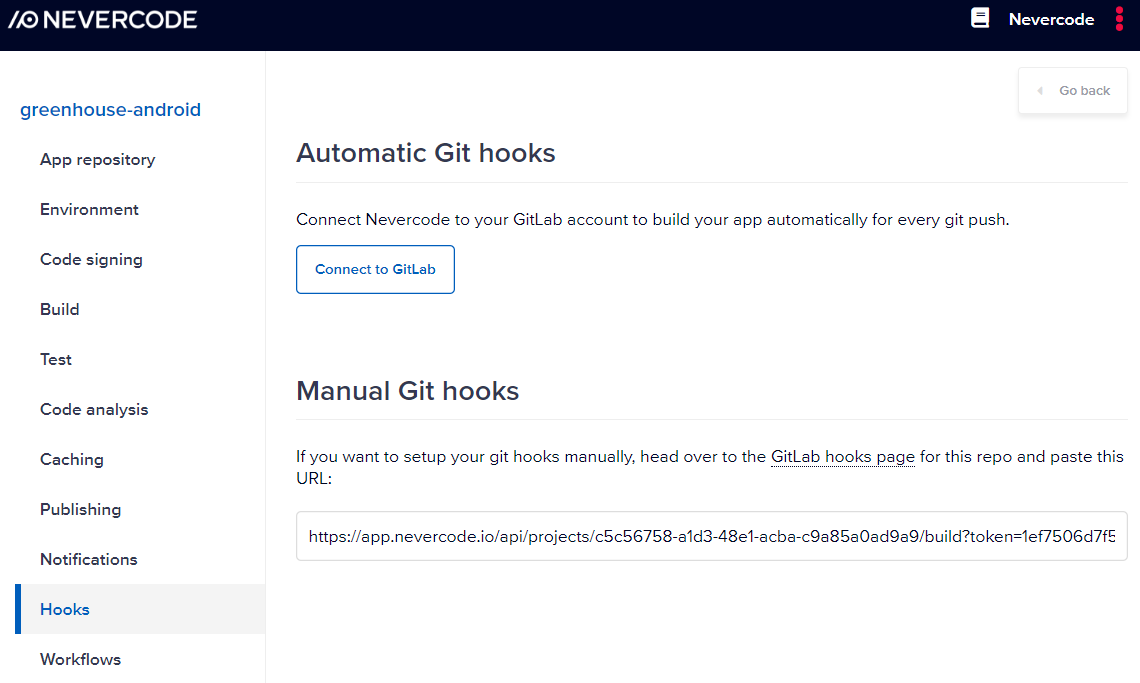The image size is (1140, 683).
Task: Open App repository settings
Action: (x=97, y=159)
